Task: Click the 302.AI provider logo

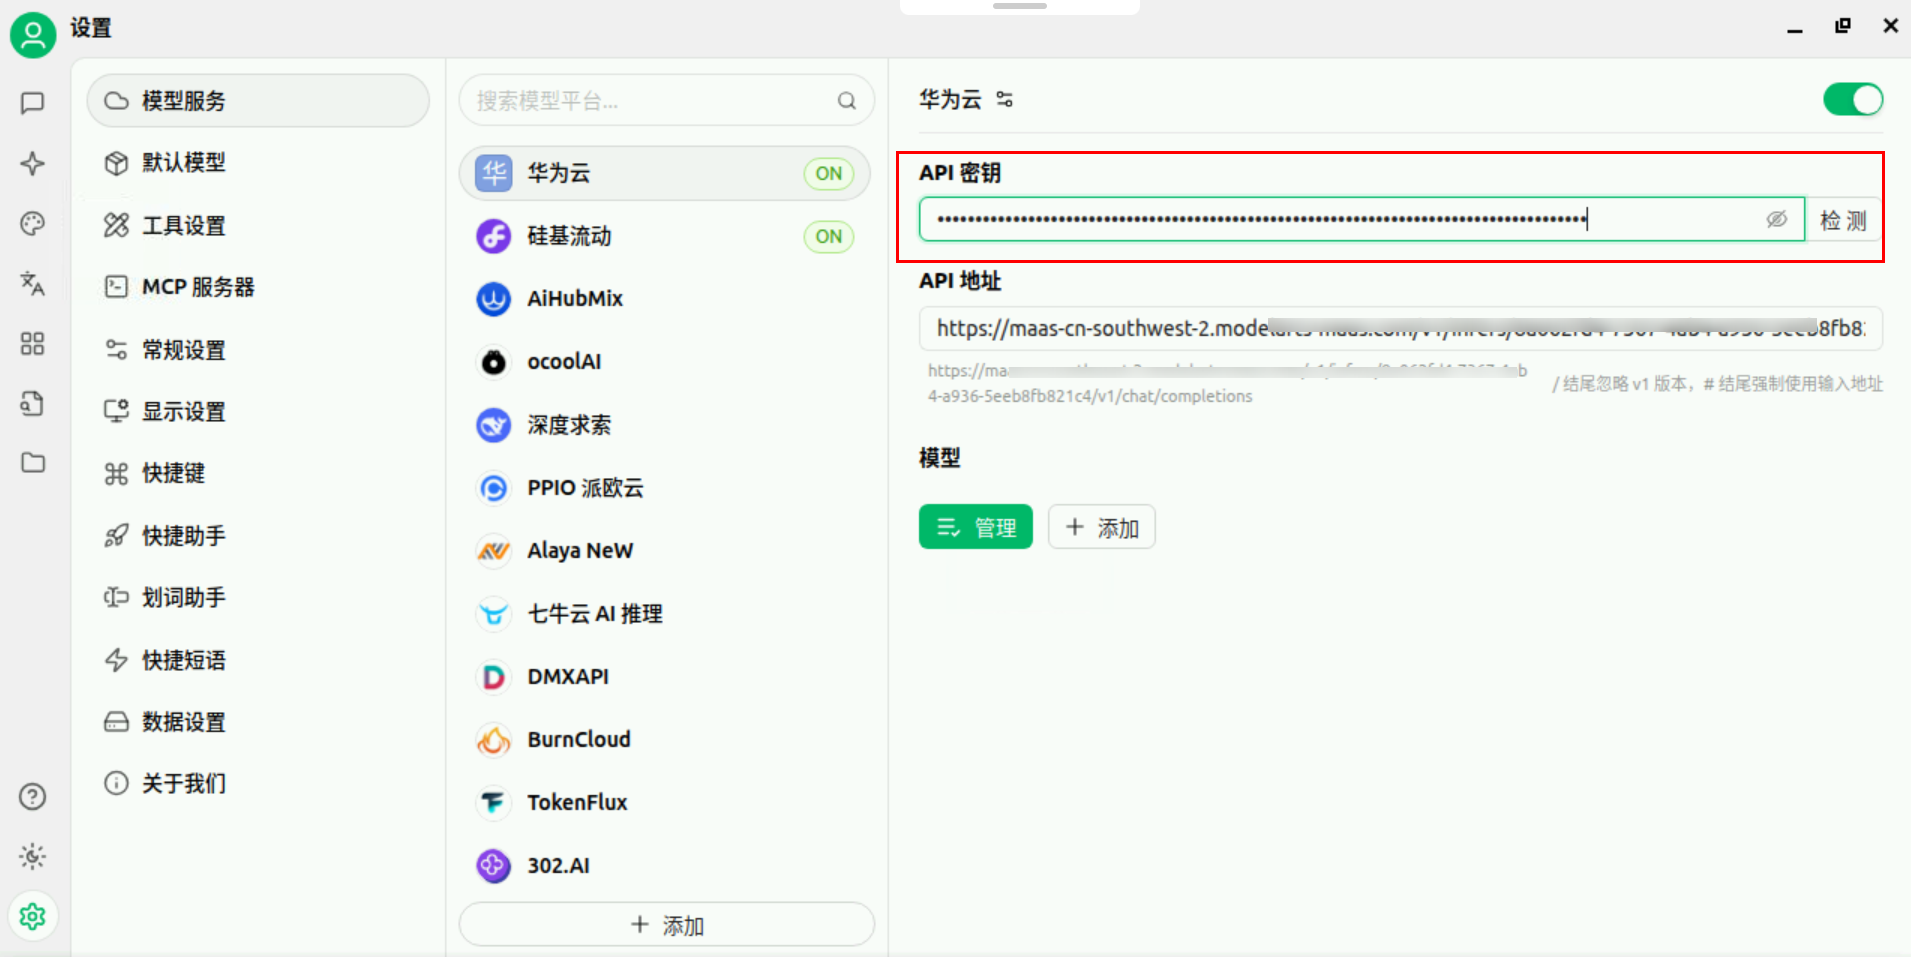Action: [x=494, y=866]
